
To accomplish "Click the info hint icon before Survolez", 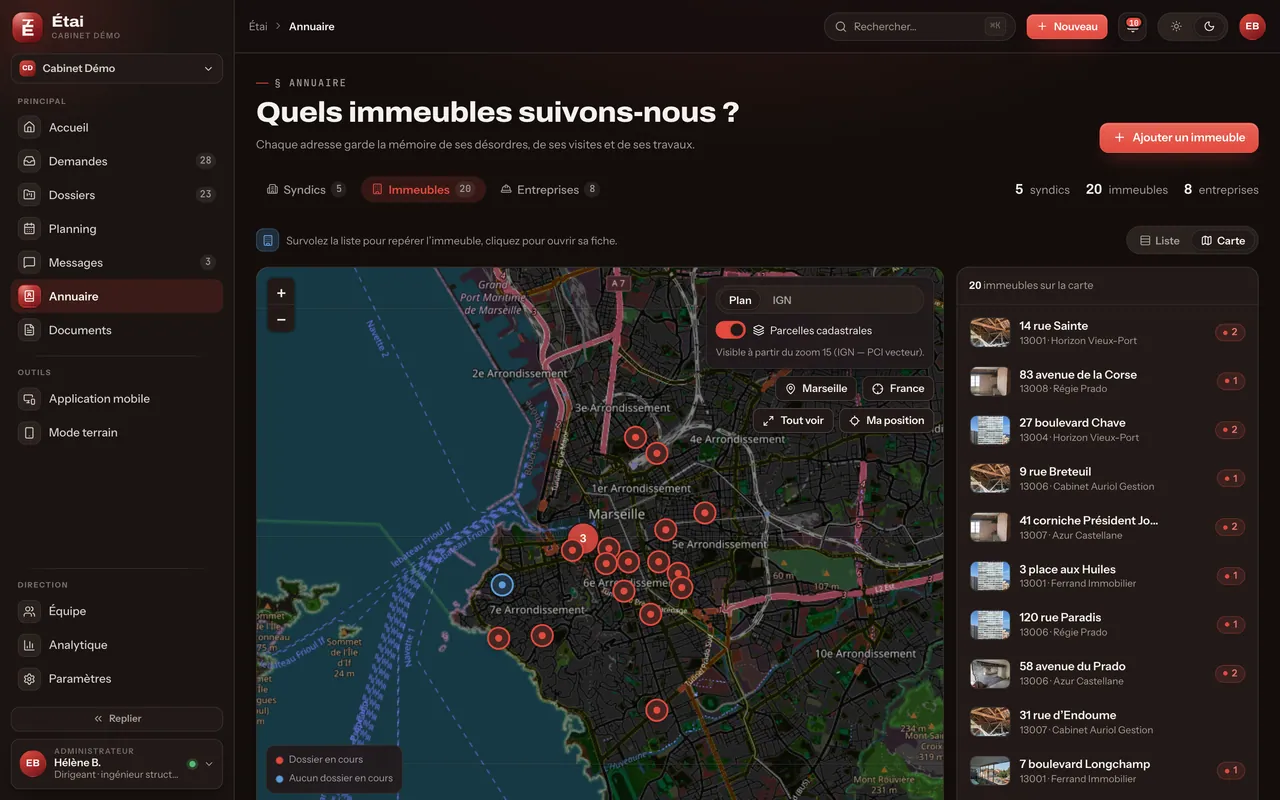I will pyautogui.click(x=267, y=240).
